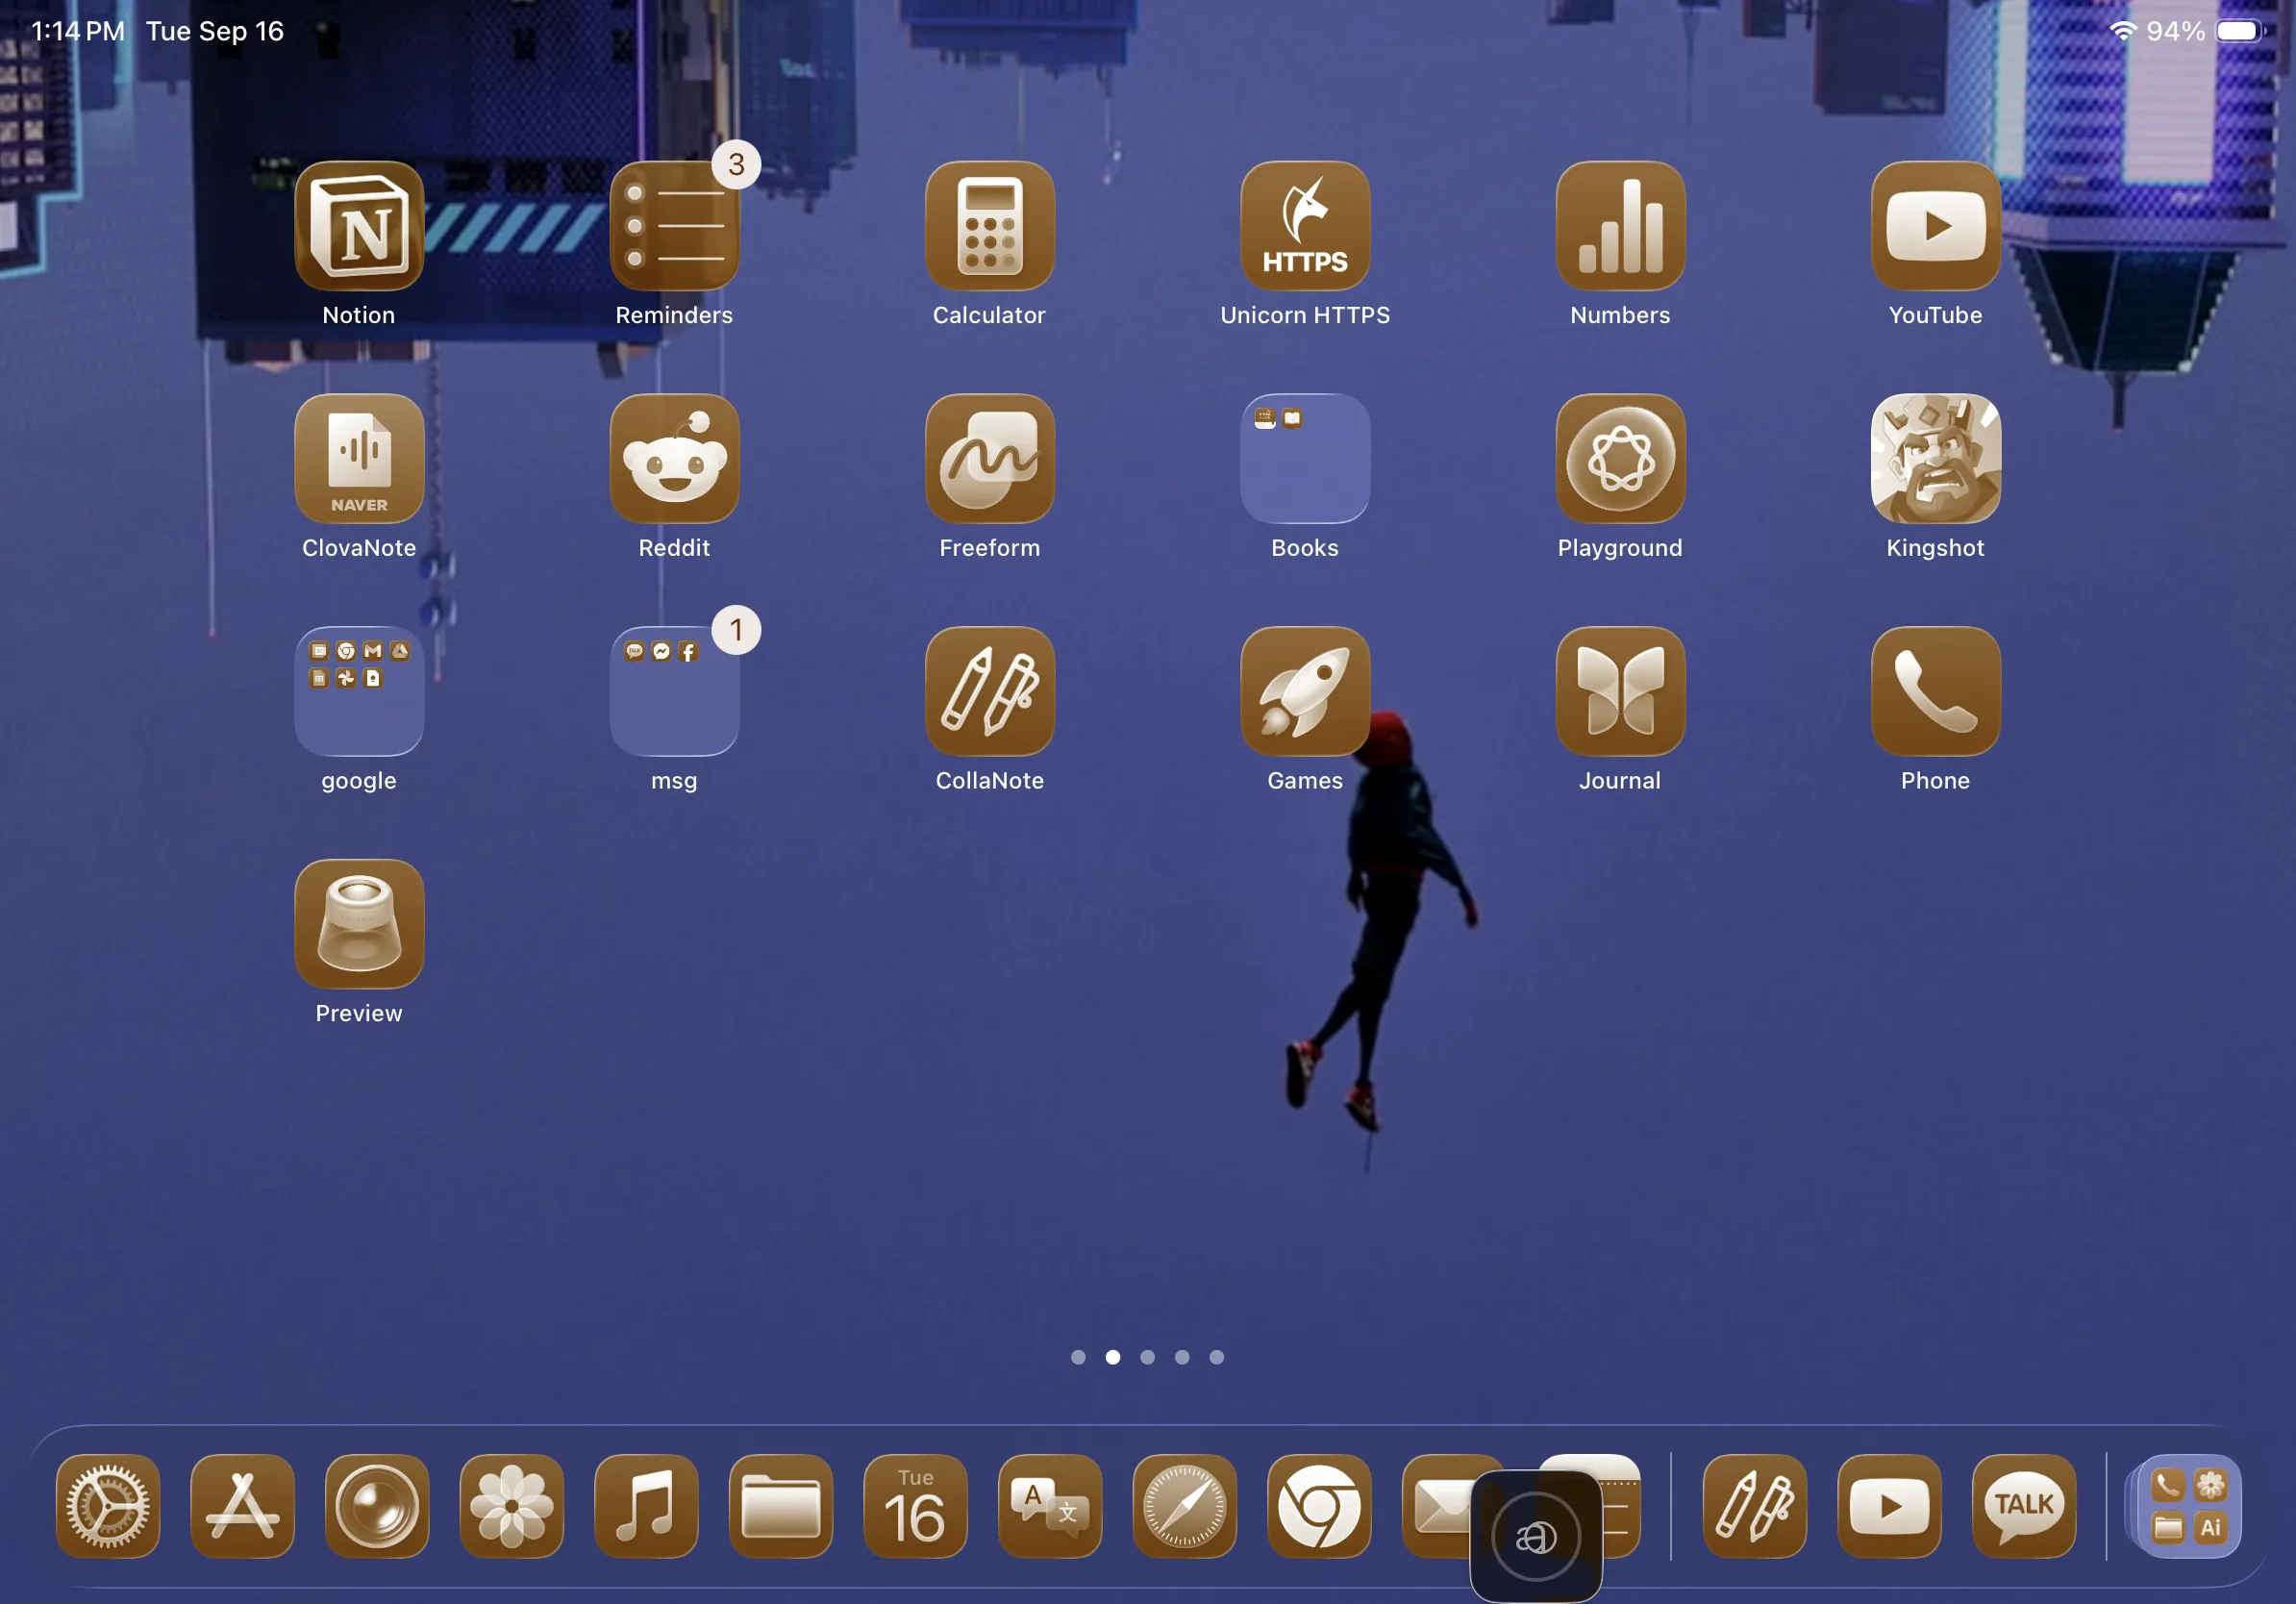Expand the msg folder
Viewport: 2296px width, 1604px height.
(x=675, y=691)
